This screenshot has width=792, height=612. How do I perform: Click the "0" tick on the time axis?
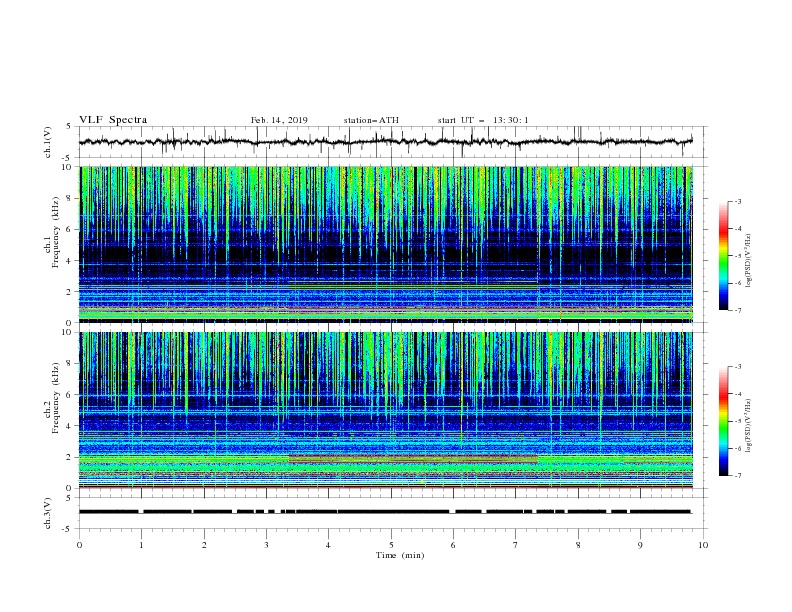pyautogui.click(x=79, y=545)
